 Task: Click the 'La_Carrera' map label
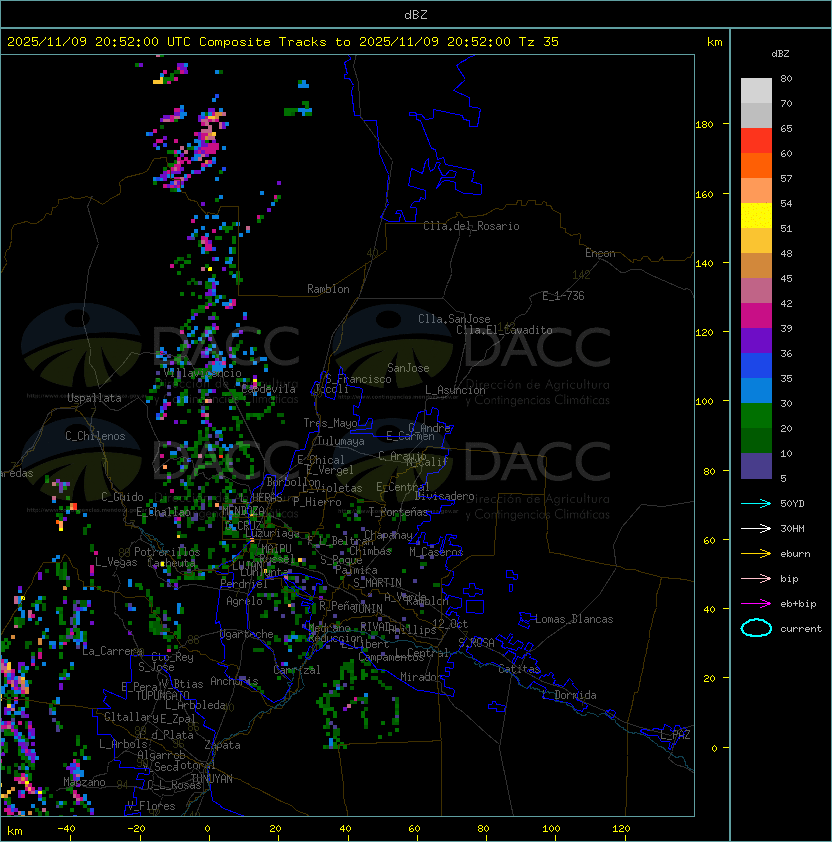[x=112, y=651]
